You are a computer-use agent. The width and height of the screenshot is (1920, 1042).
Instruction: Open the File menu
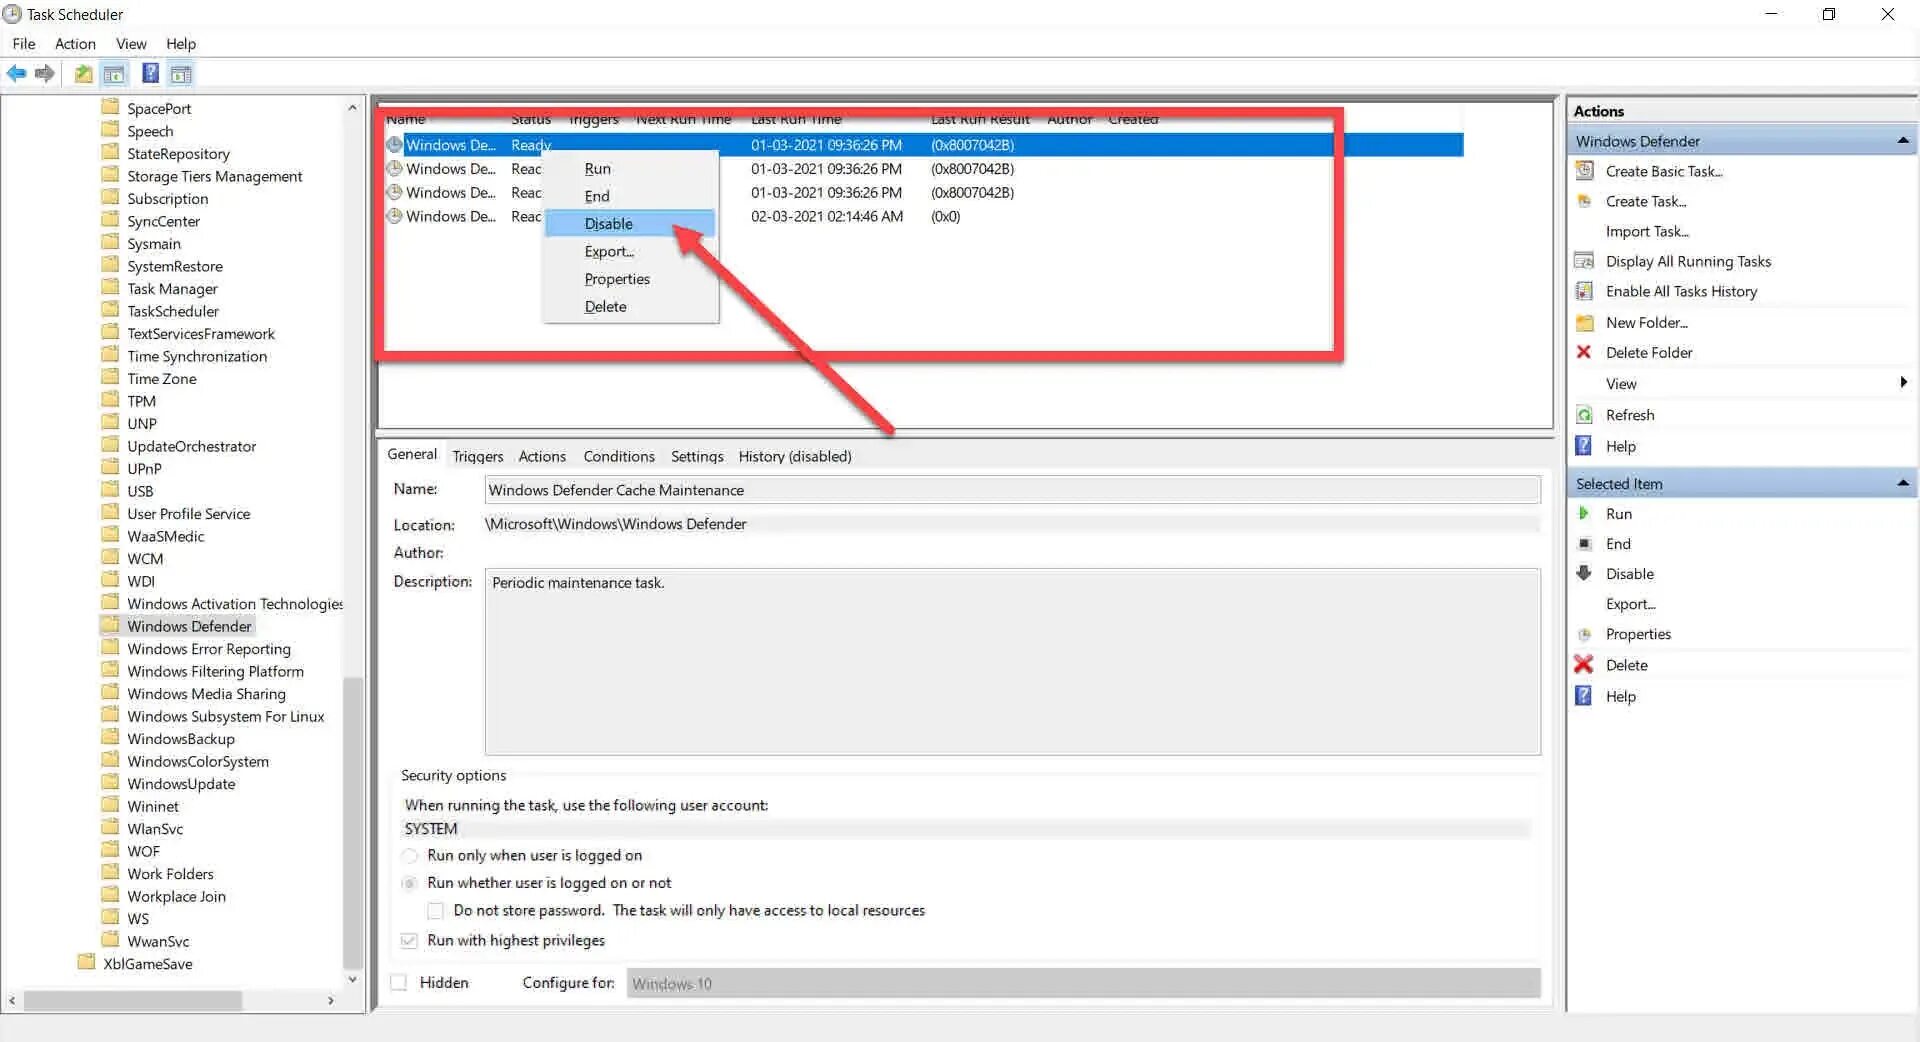pos(24,44)
